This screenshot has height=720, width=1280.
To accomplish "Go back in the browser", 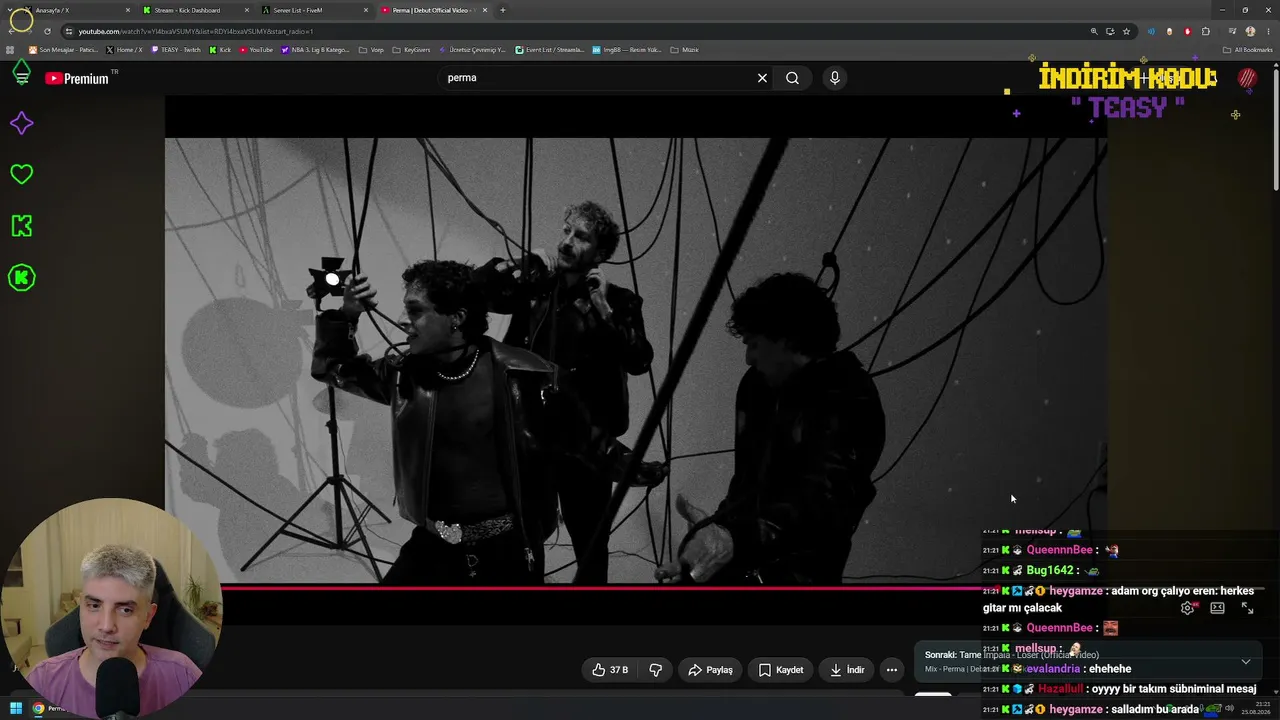I will pyautogui.click(x=11, y=31).
